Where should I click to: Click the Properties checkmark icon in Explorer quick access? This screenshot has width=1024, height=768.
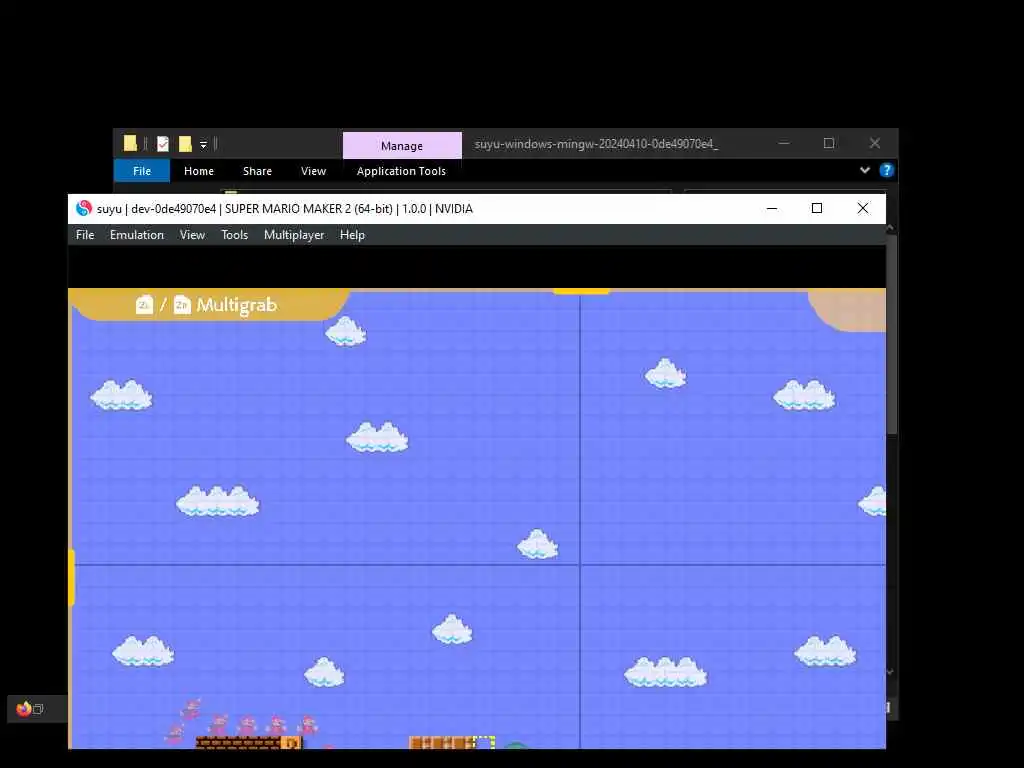click(x=163, y=144)
